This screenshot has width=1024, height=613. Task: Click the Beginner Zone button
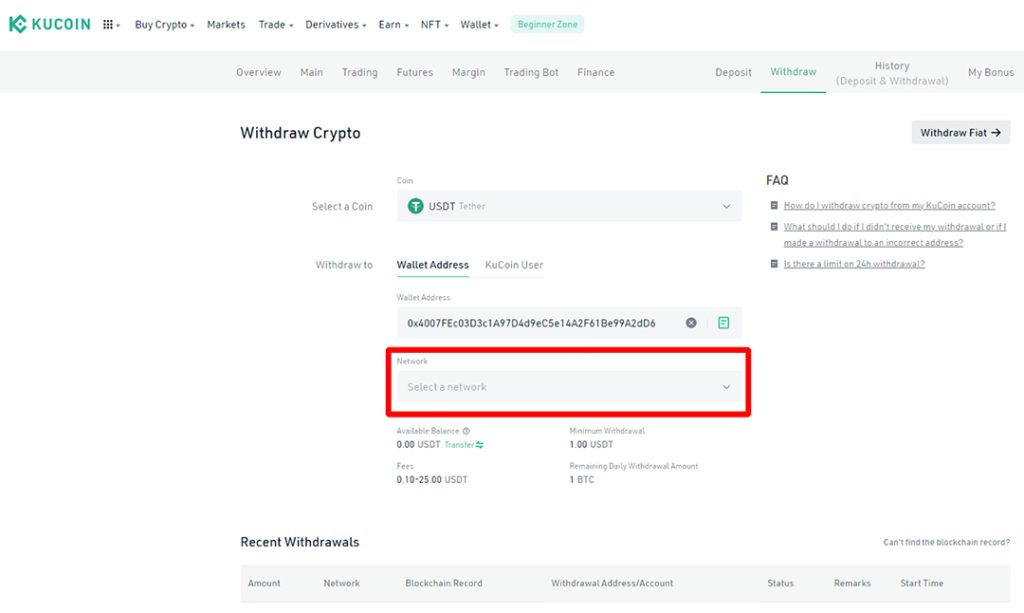[547, 24]
